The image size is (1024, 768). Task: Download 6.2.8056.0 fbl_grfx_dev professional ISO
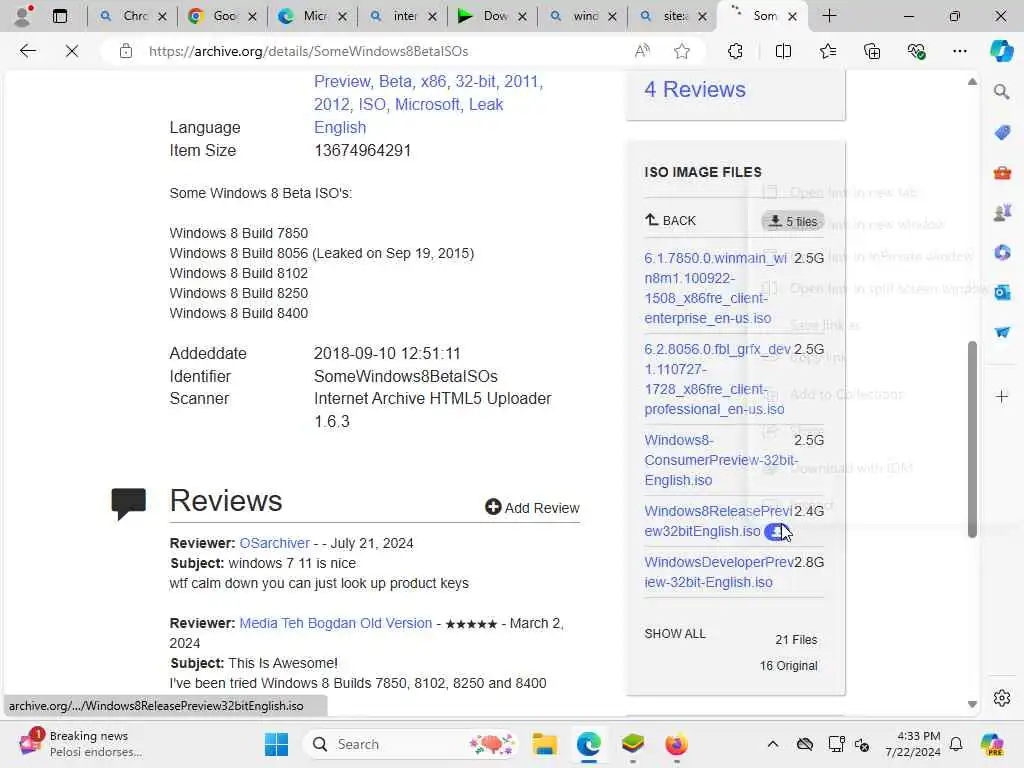pyautogui.click(x=717, y=379)
